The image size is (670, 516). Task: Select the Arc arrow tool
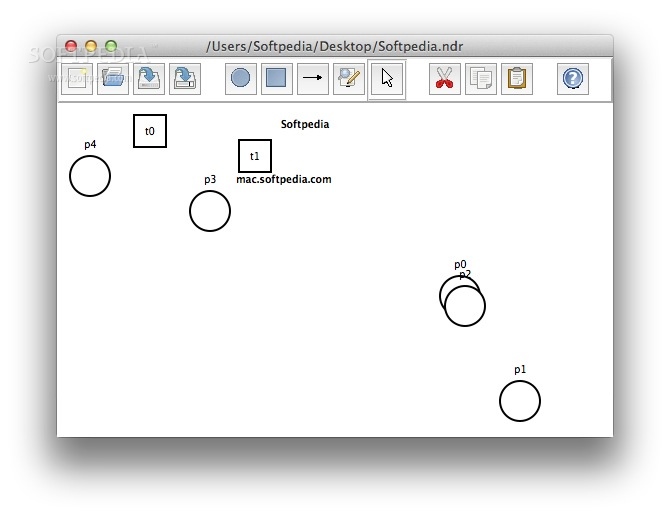[x=312, y=79]
